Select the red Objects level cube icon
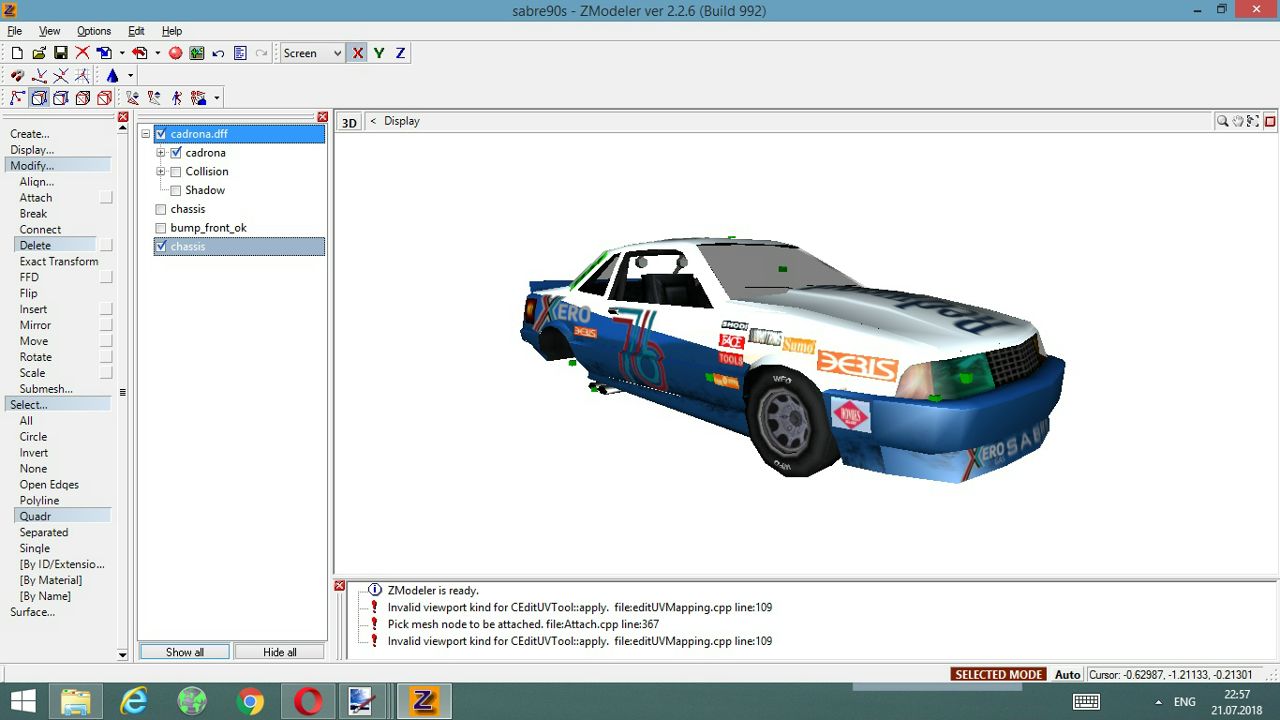Screen dimensions: 1280x720 click(x=104, y=98)
